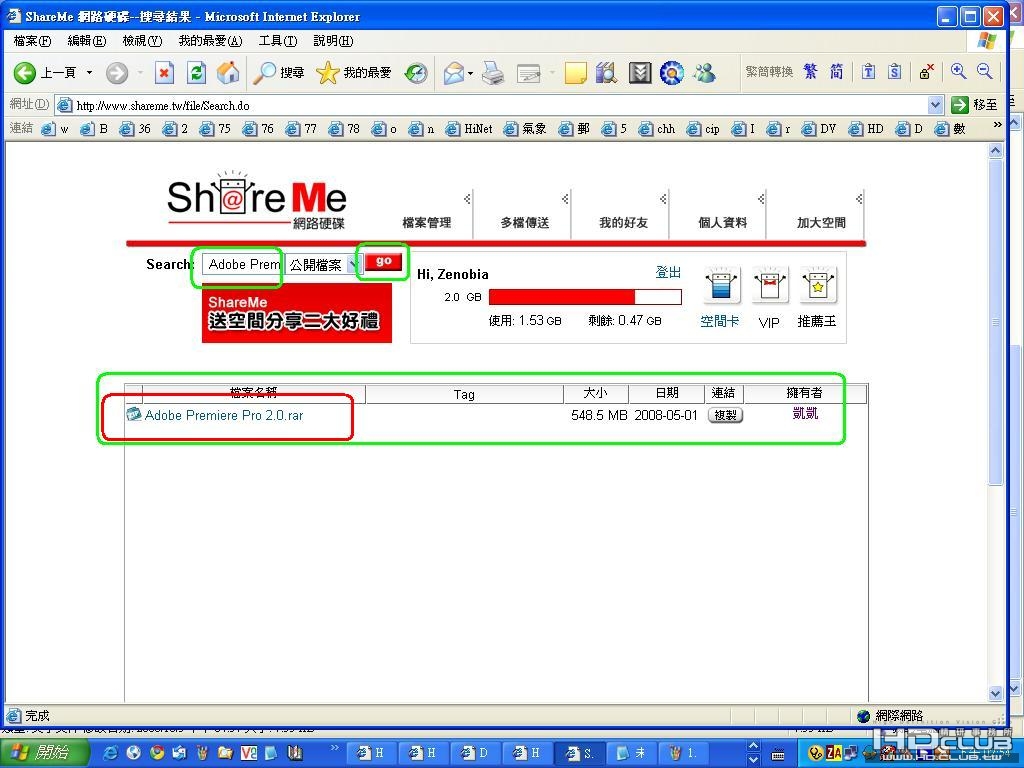Click the page scroll-up arrow
This screenshot has height=768, width=1024.
(x=995, y=150)
